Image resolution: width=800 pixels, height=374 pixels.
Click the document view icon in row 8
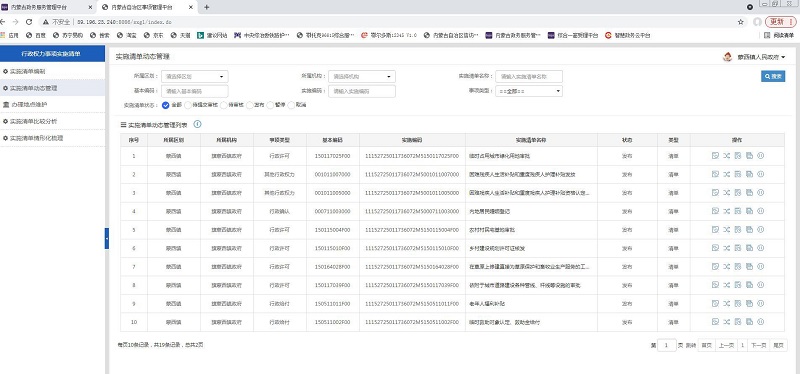pos(738,285)
